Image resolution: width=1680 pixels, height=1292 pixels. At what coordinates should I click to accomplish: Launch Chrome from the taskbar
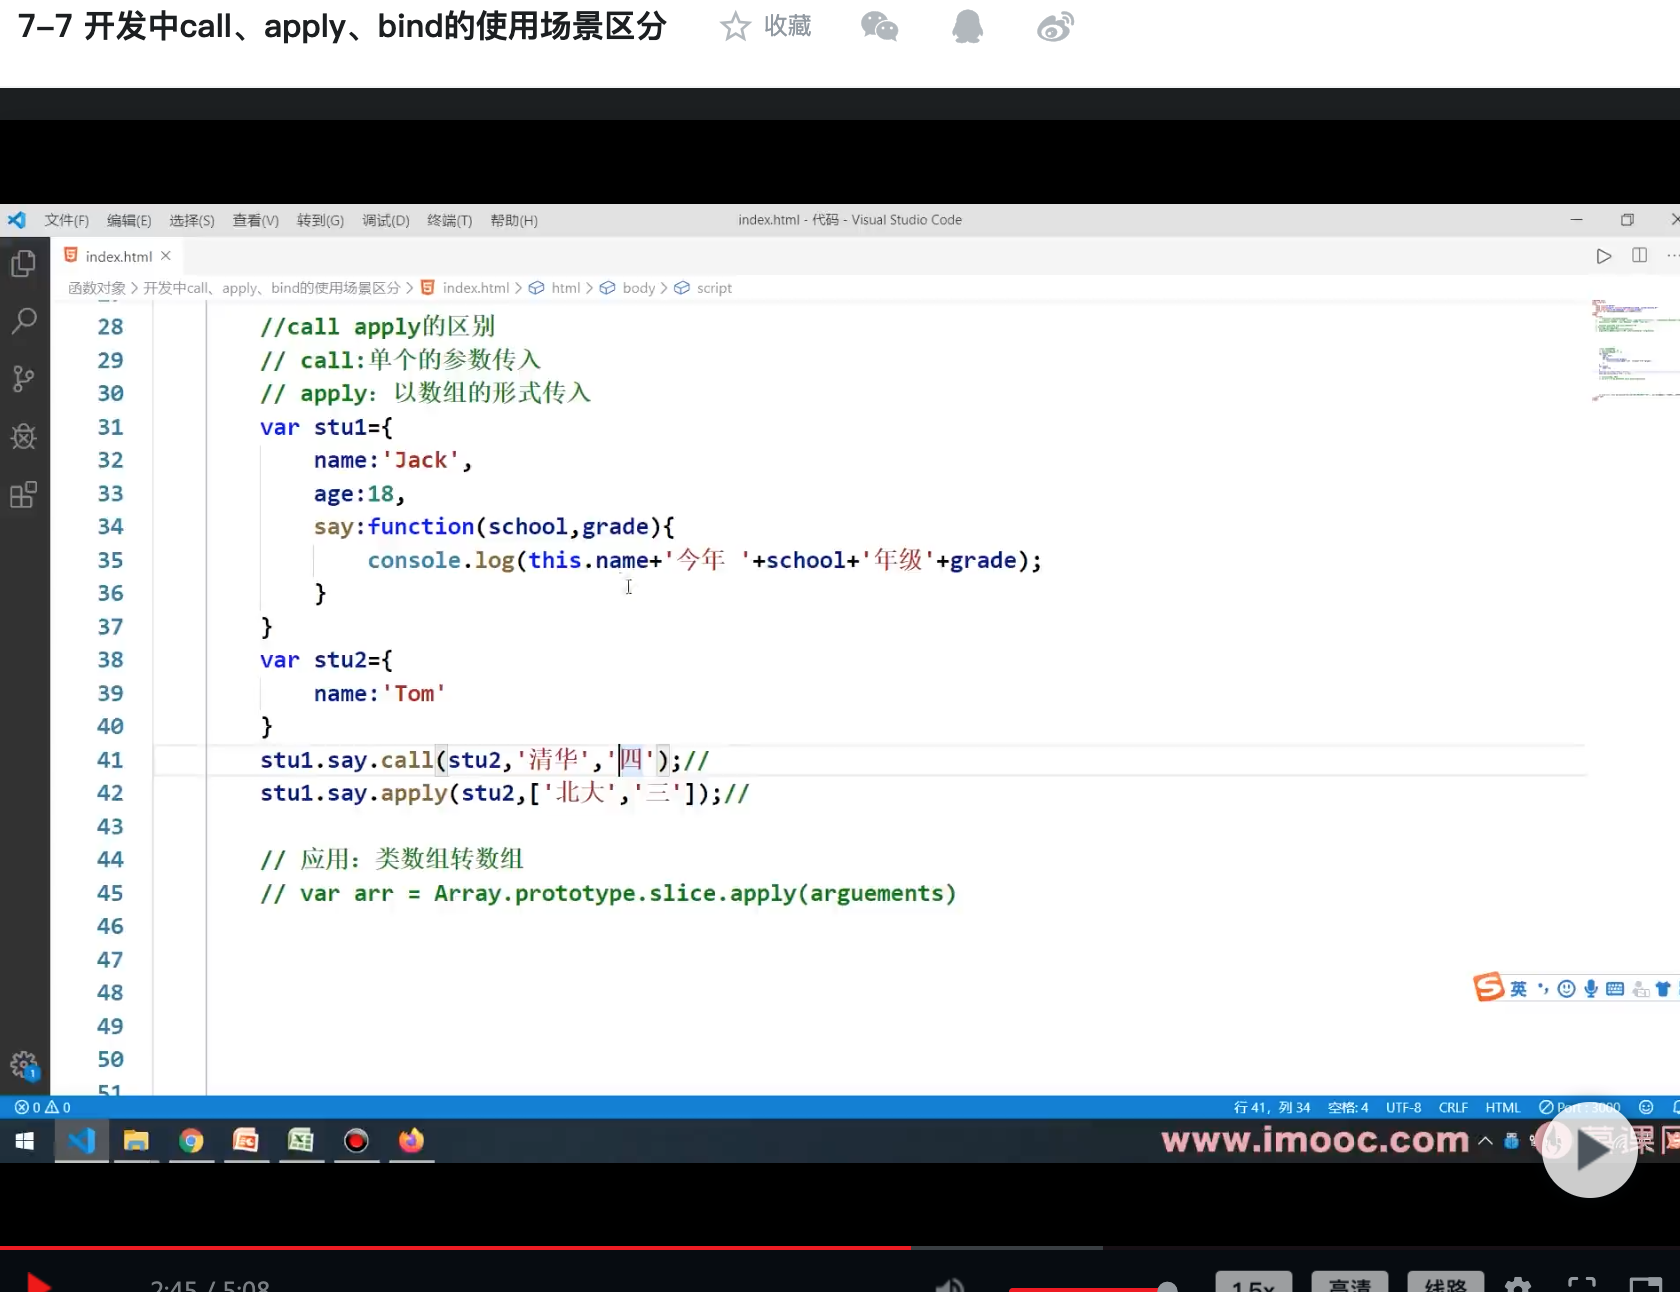point(191,1141)
